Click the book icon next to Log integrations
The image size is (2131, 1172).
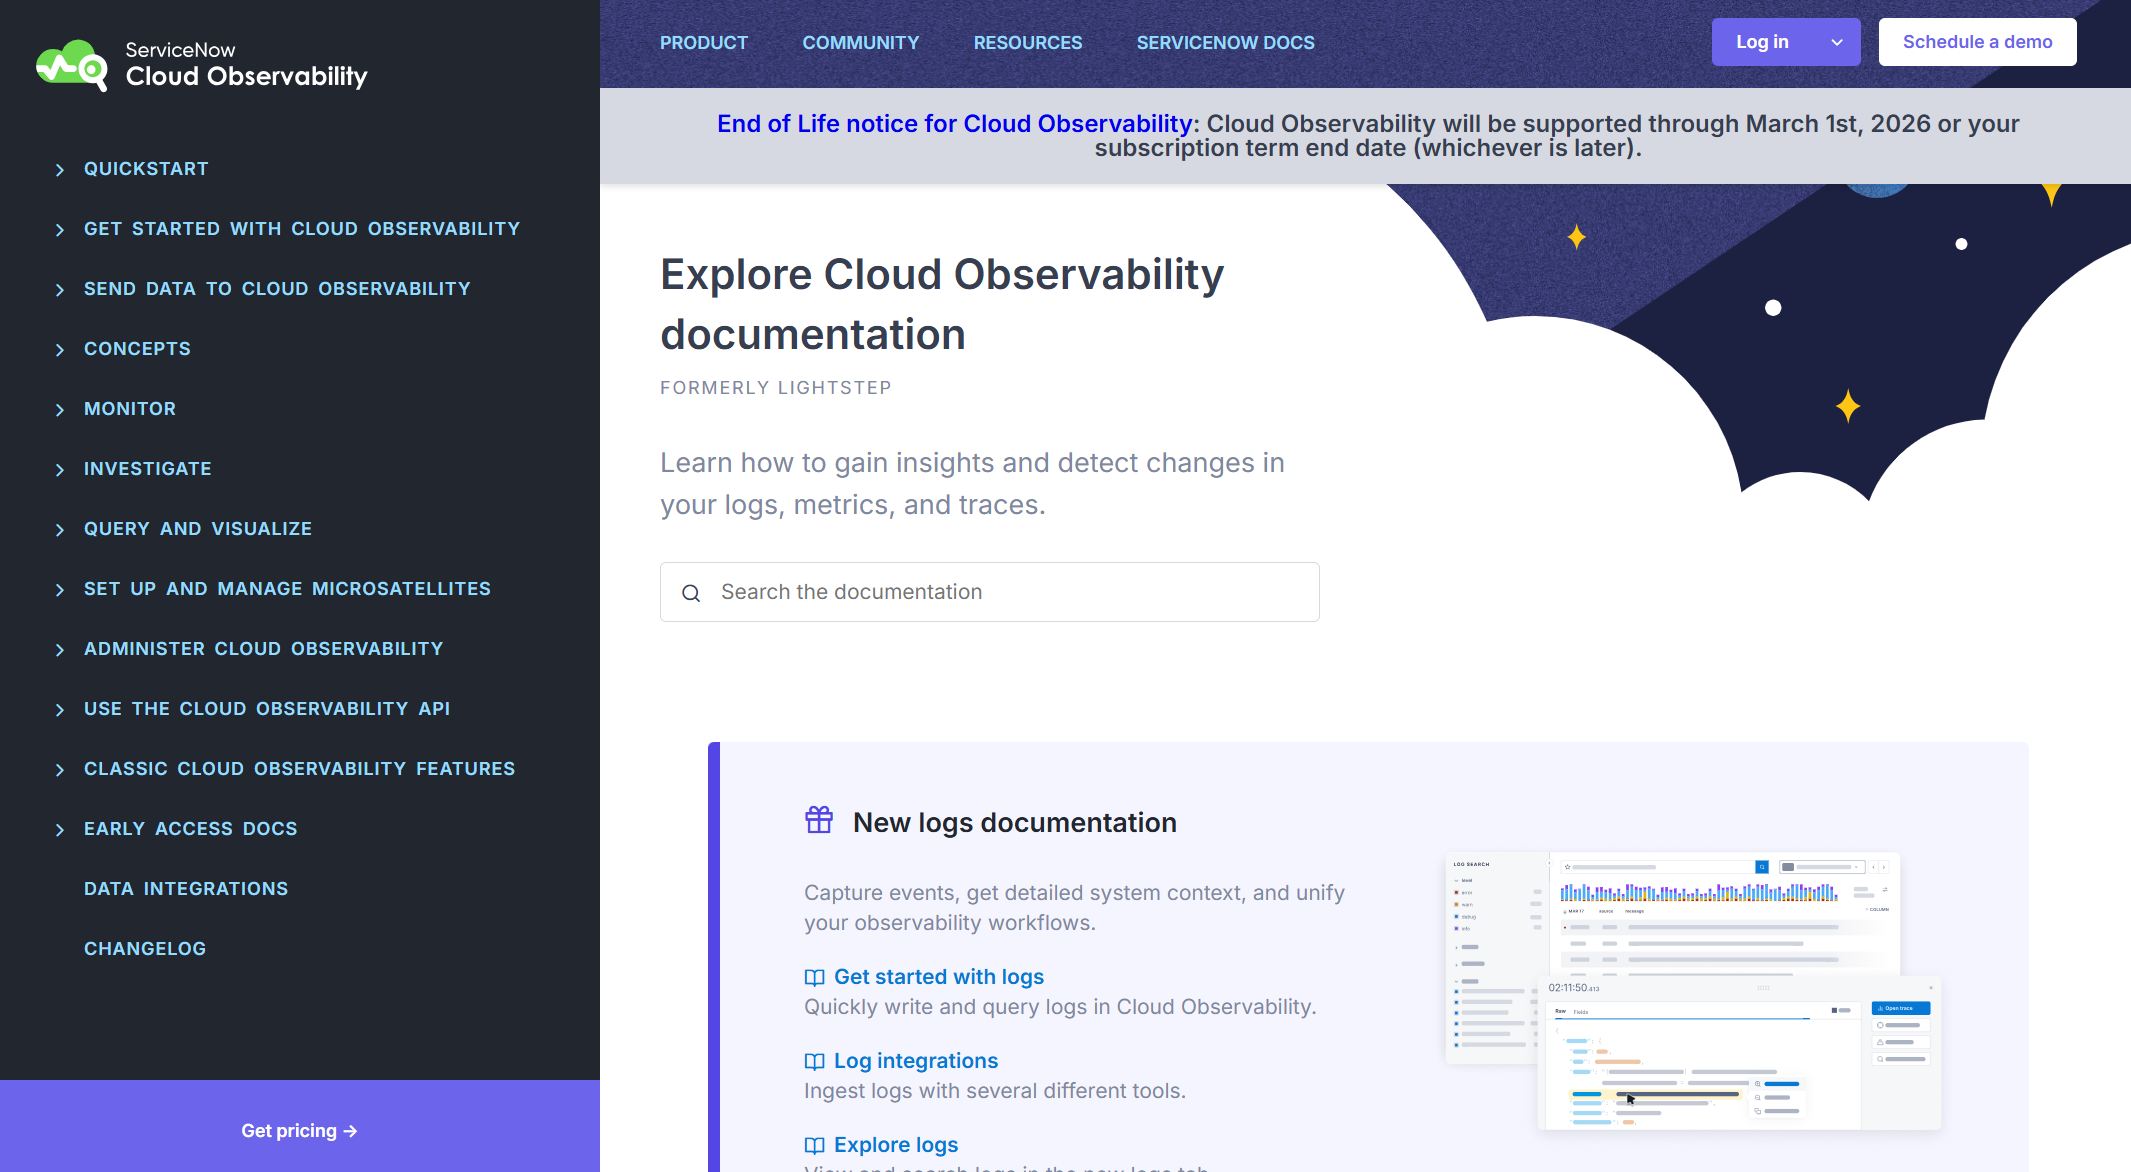click(815, 1061)
